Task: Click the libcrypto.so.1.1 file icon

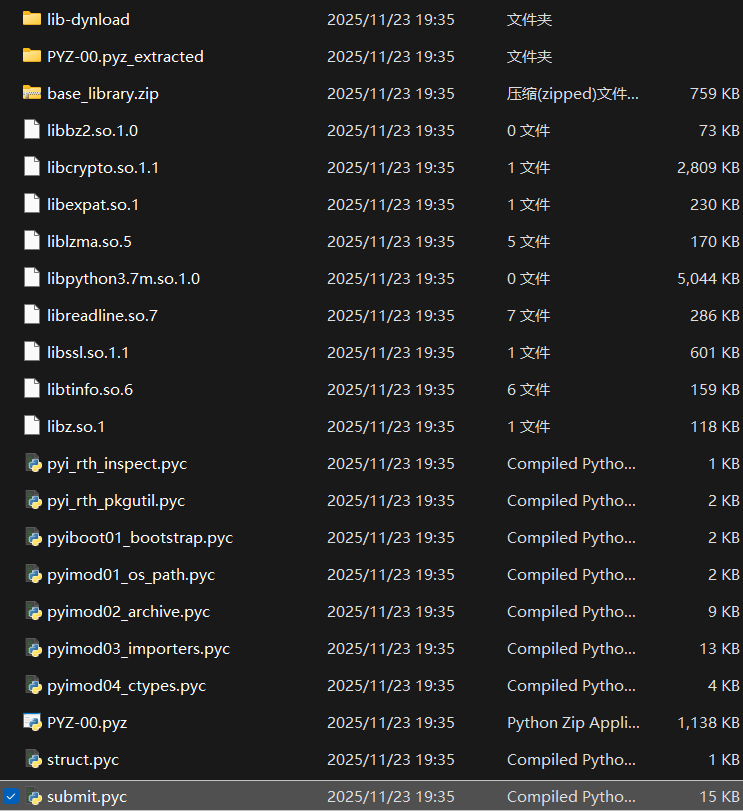Action: click(x=32, y=167)
